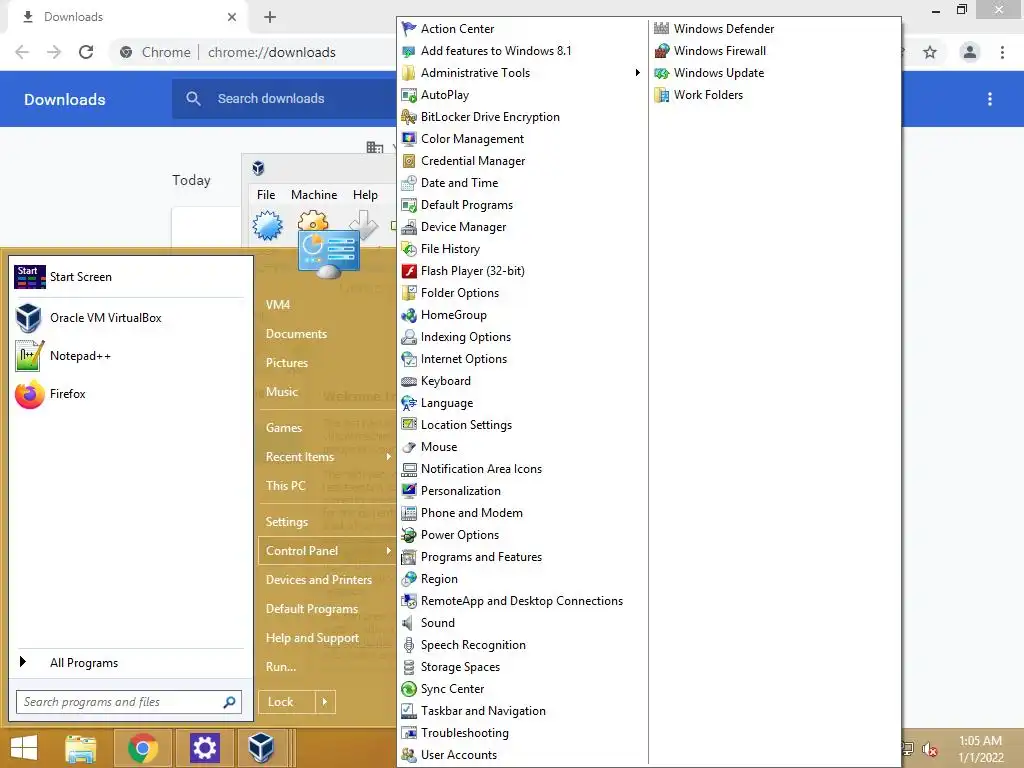Open the Mouse settings icon
The height and width of the screenshot is (768, 1024).
point(409,447)
